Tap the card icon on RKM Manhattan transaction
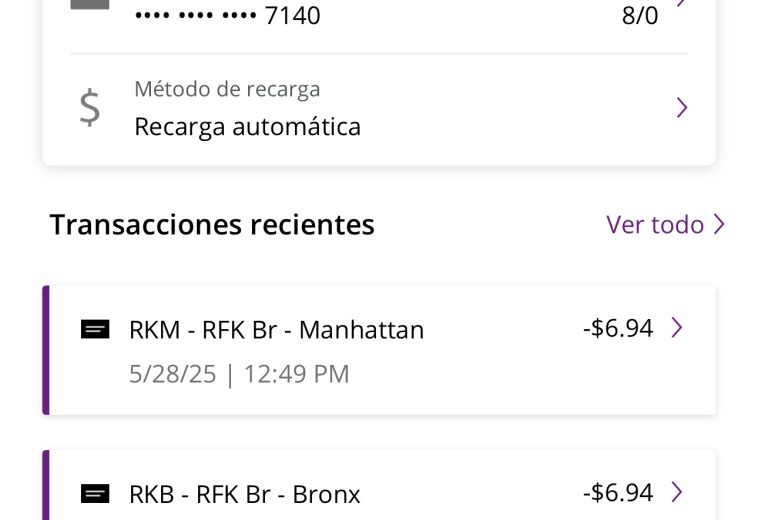The height and width of the screenshot is (520, 758). click(95, 330)
